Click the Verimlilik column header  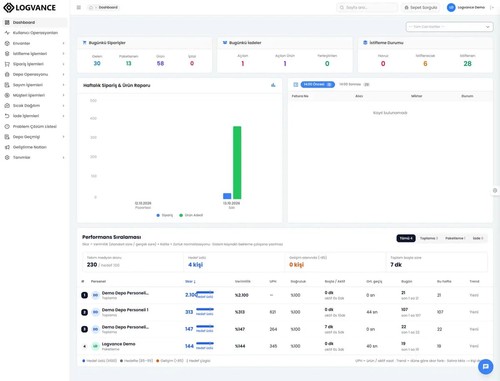(x=243, y=282)
